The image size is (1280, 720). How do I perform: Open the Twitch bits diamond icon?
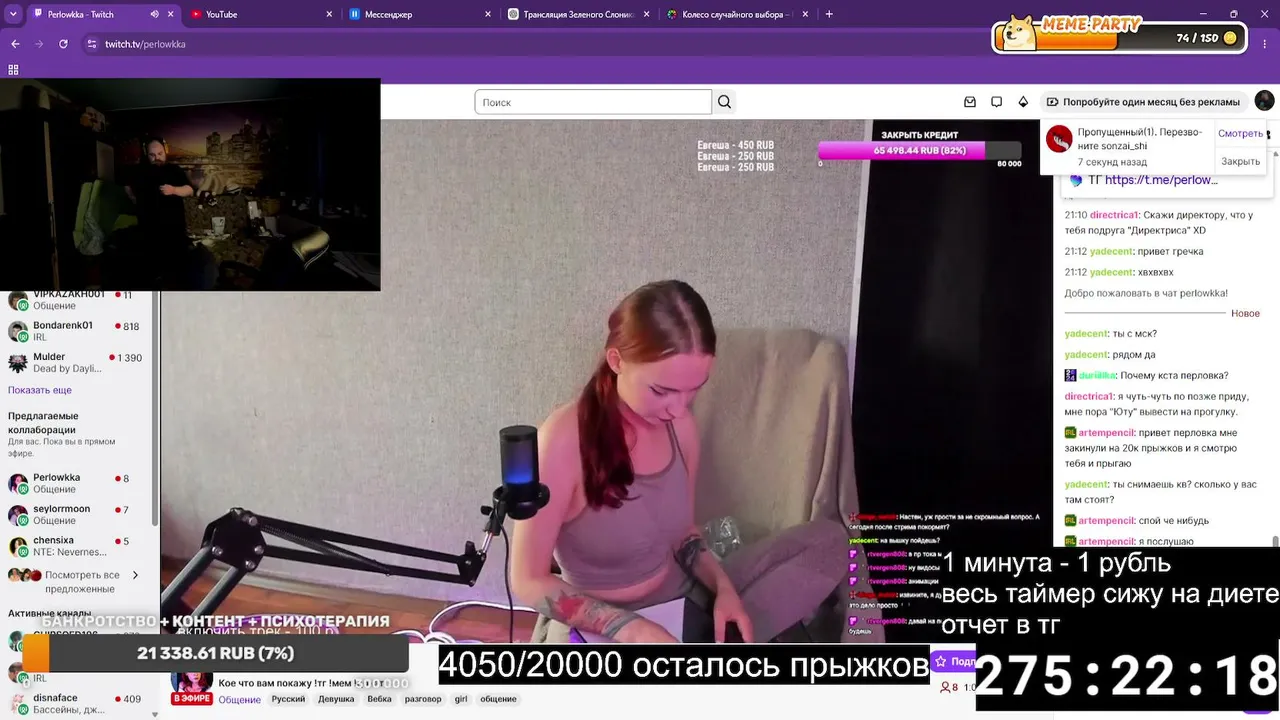(1023, 102)
